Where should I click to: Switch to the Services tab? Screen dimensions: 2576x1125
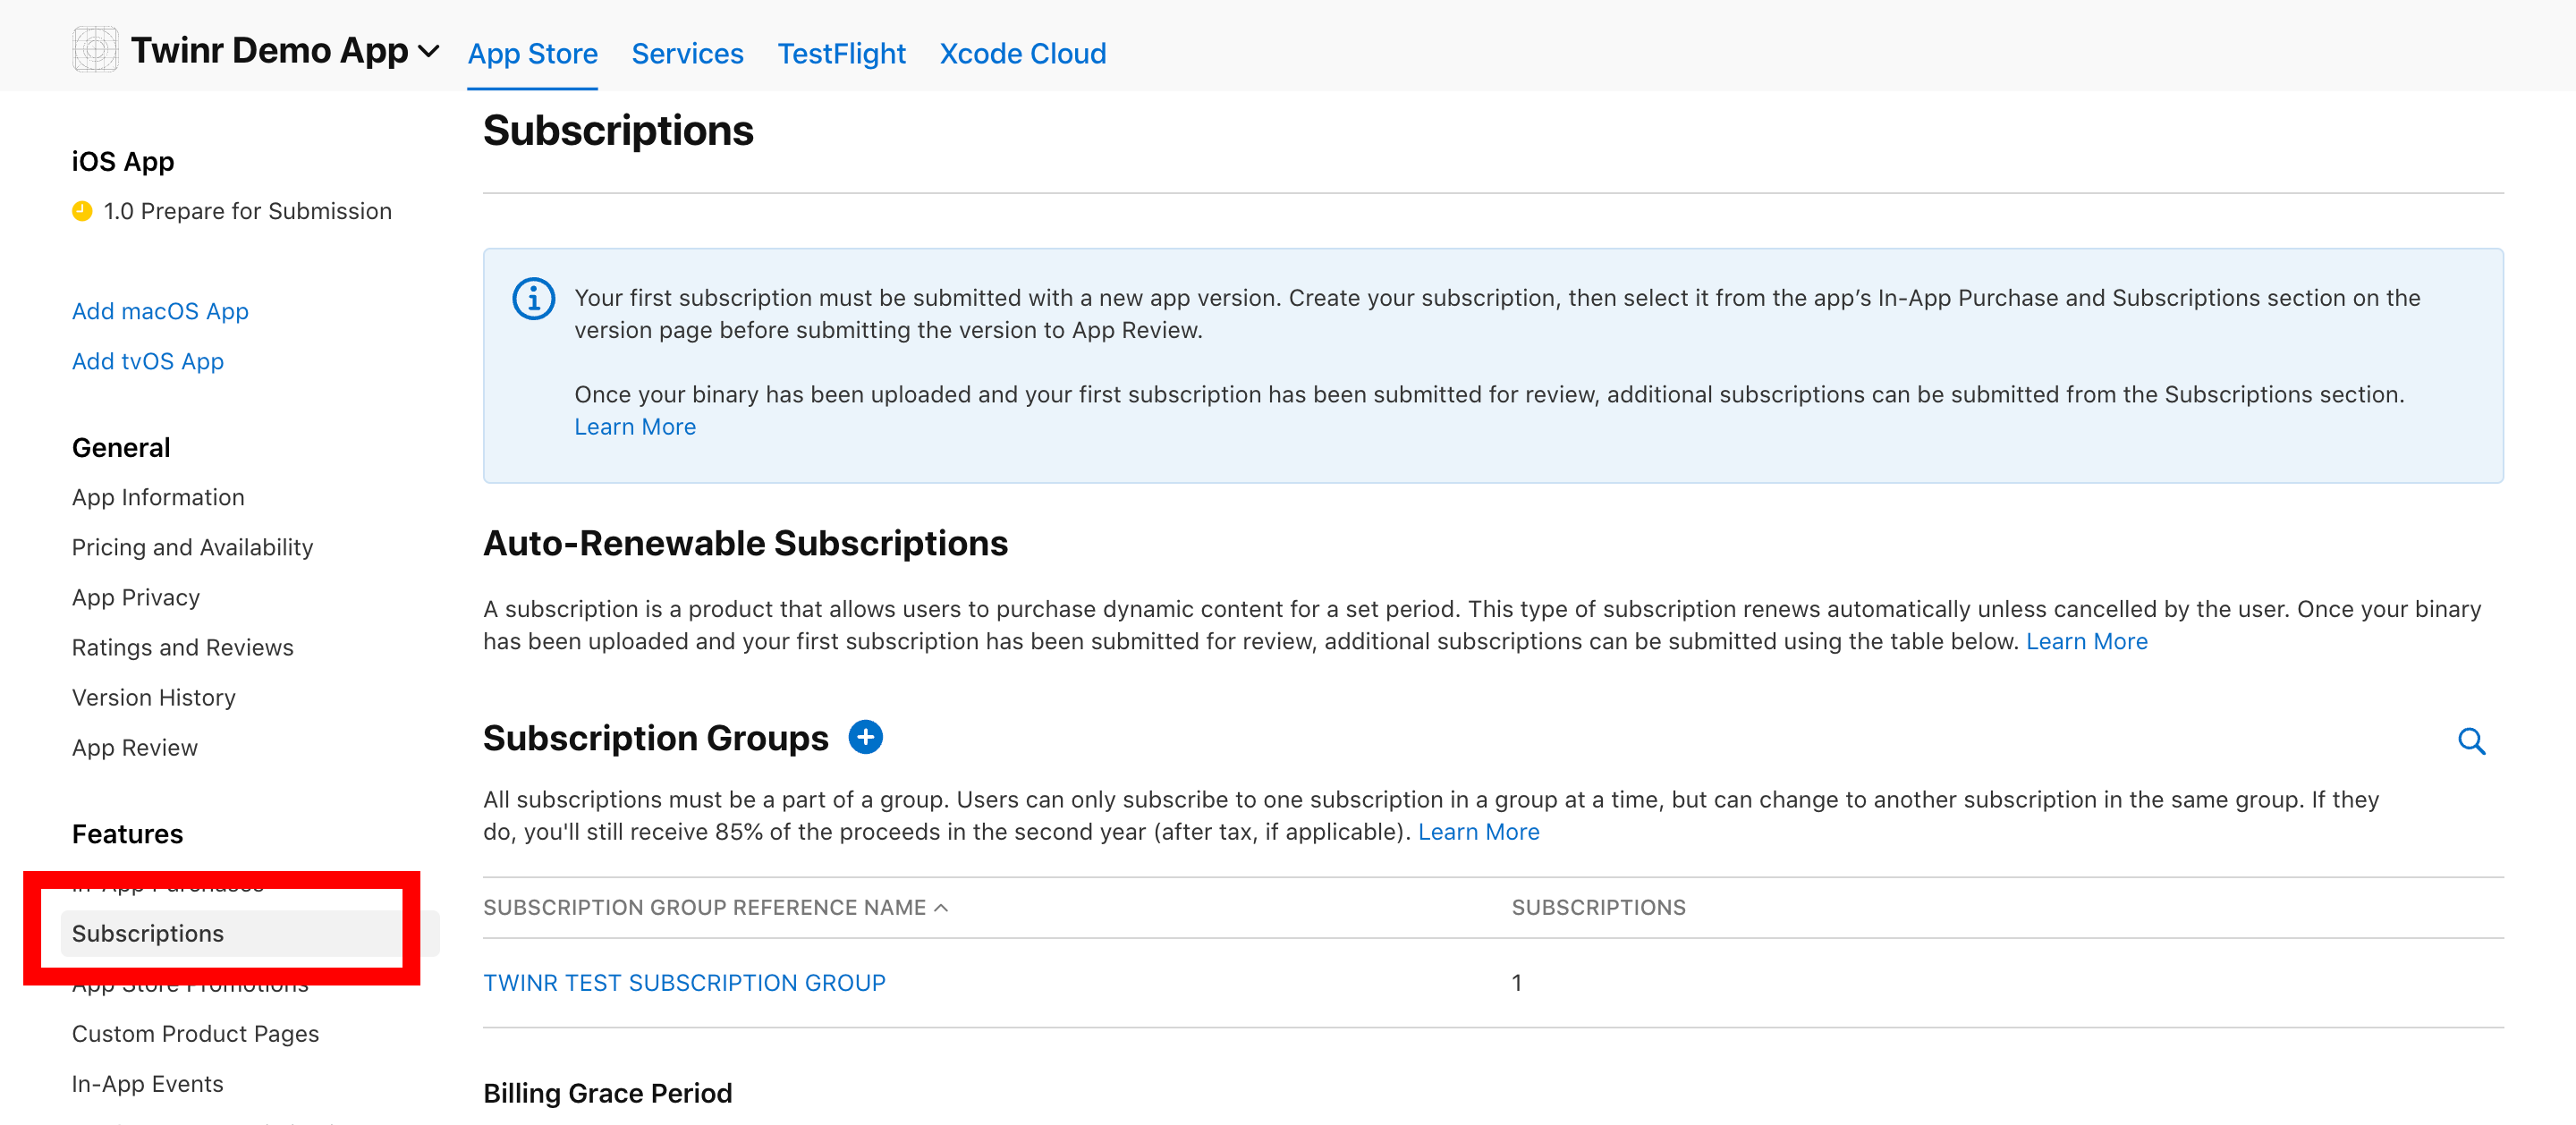[x=687, y=53]
